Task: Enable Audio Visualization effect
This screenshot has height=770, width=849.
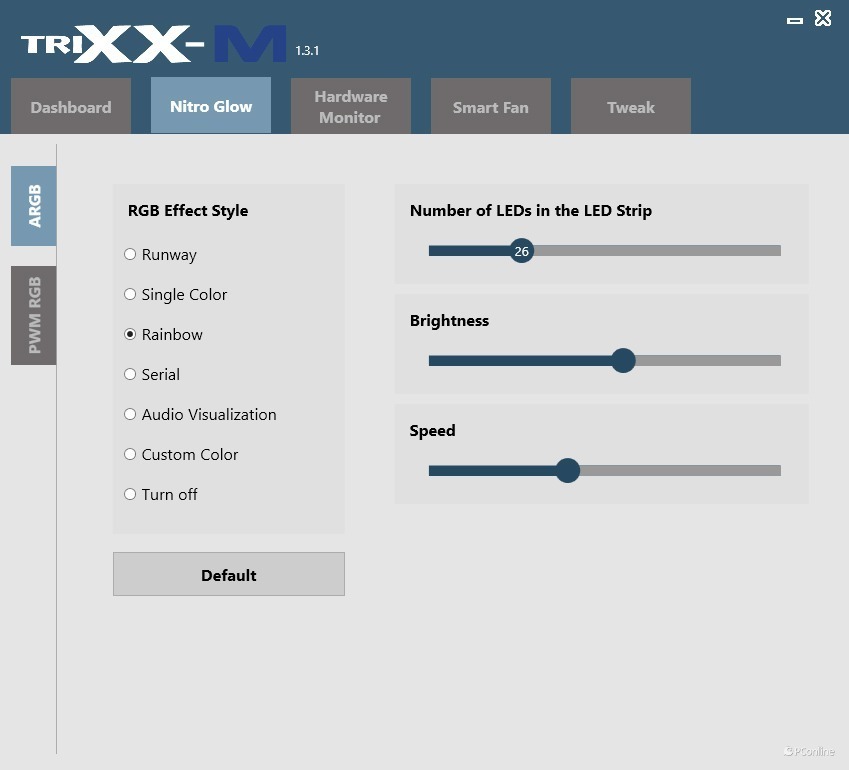Action: tap(130, 414)
